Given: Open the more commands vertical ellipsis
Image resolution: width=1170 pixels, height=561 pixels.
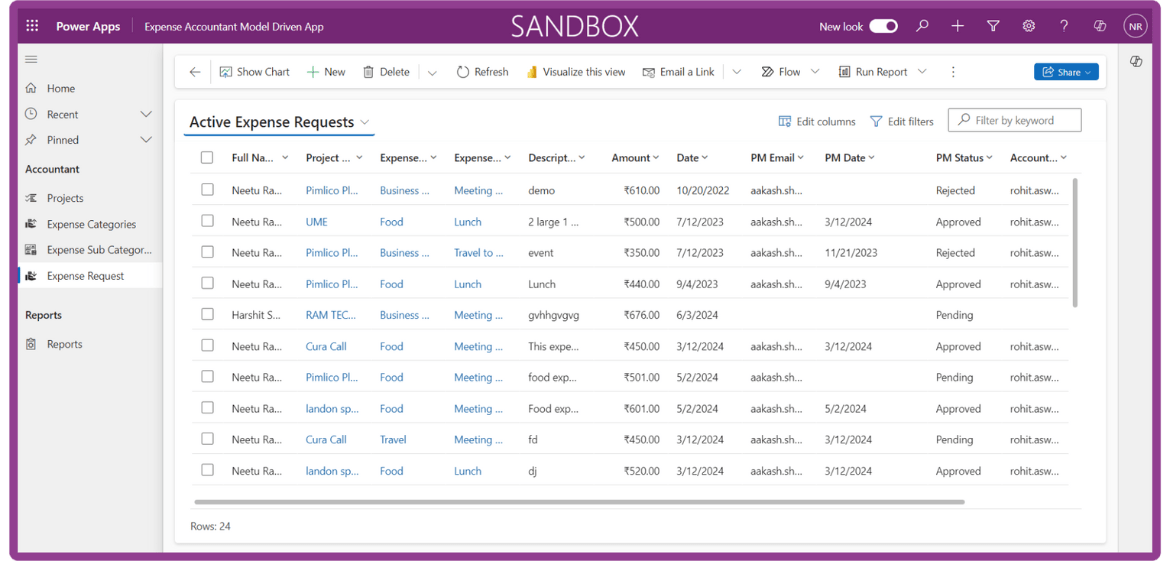Looking at the screenshot, I should [952, 72].
